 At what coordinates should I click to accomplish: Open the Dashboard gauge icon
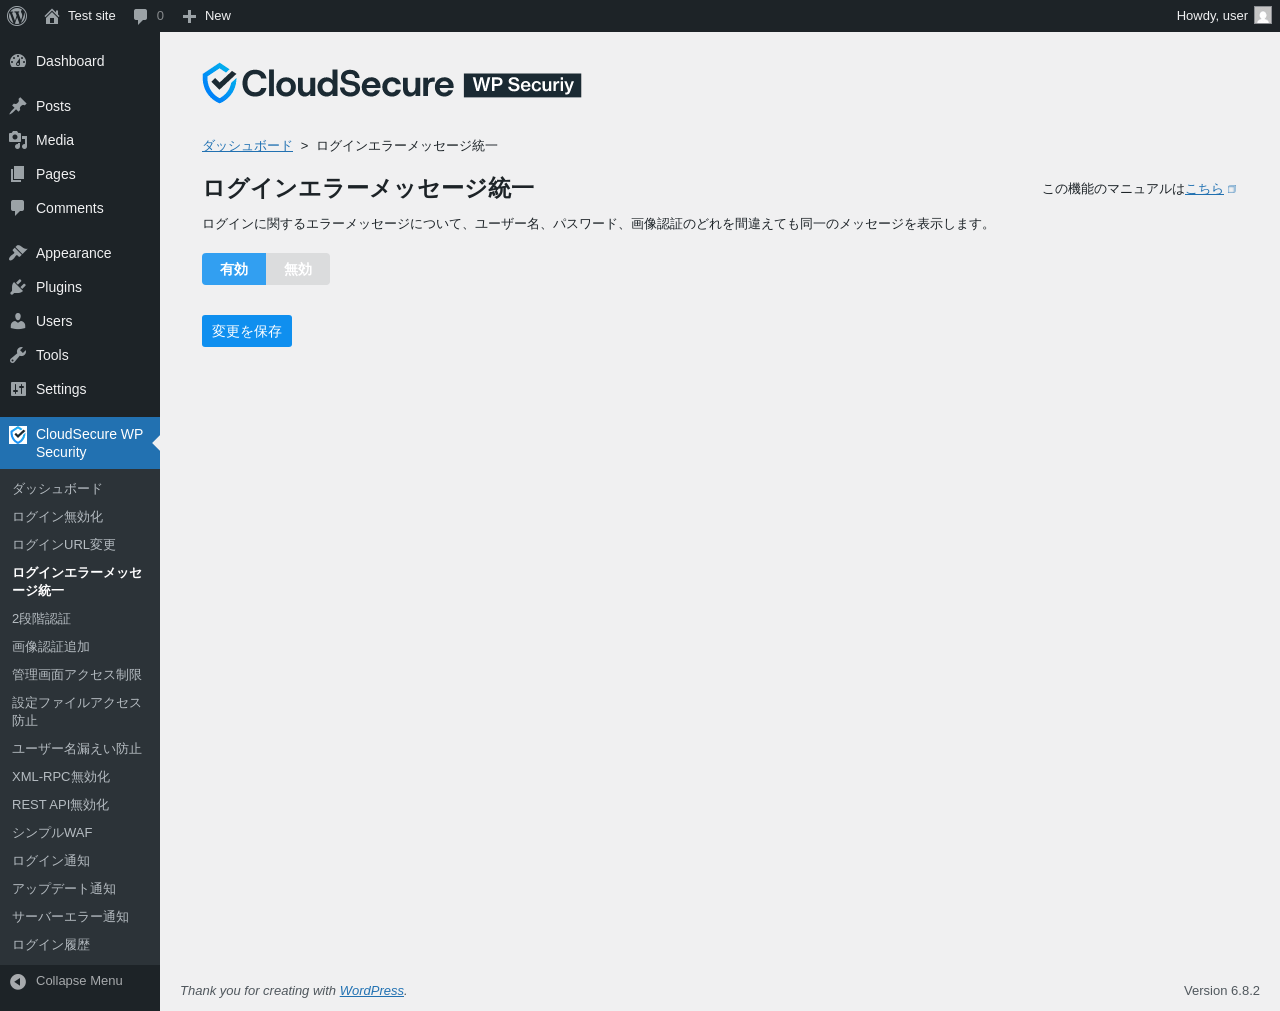point(18,61)
